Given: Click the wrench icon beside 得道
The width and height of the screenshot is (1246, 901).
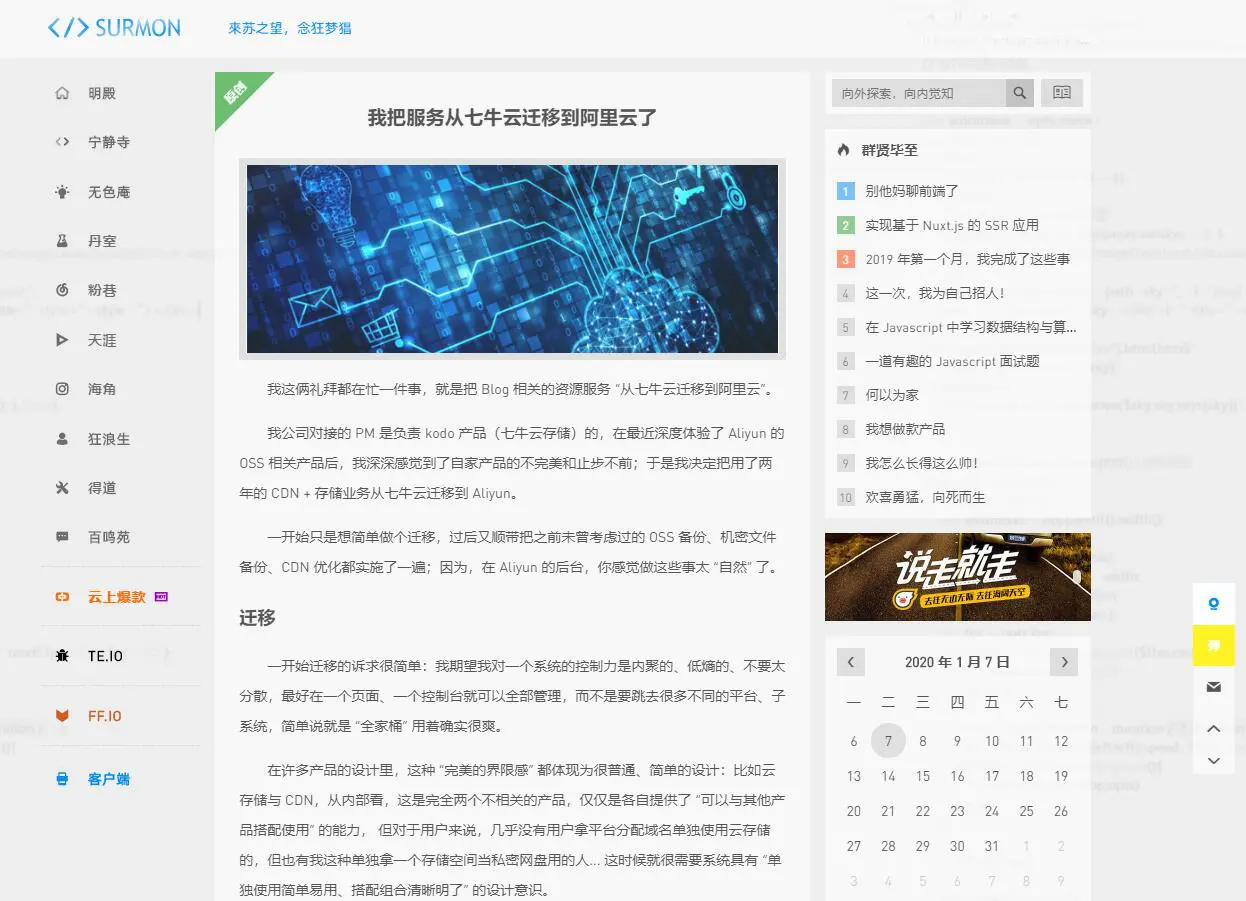Looking at the screenshot, I should pyautogui.click(x=62, y=488).
